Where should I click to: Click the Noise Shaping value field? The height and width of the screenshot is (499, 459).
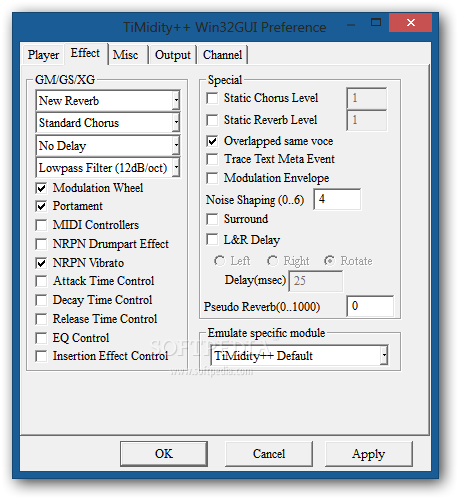coord(337,199)
